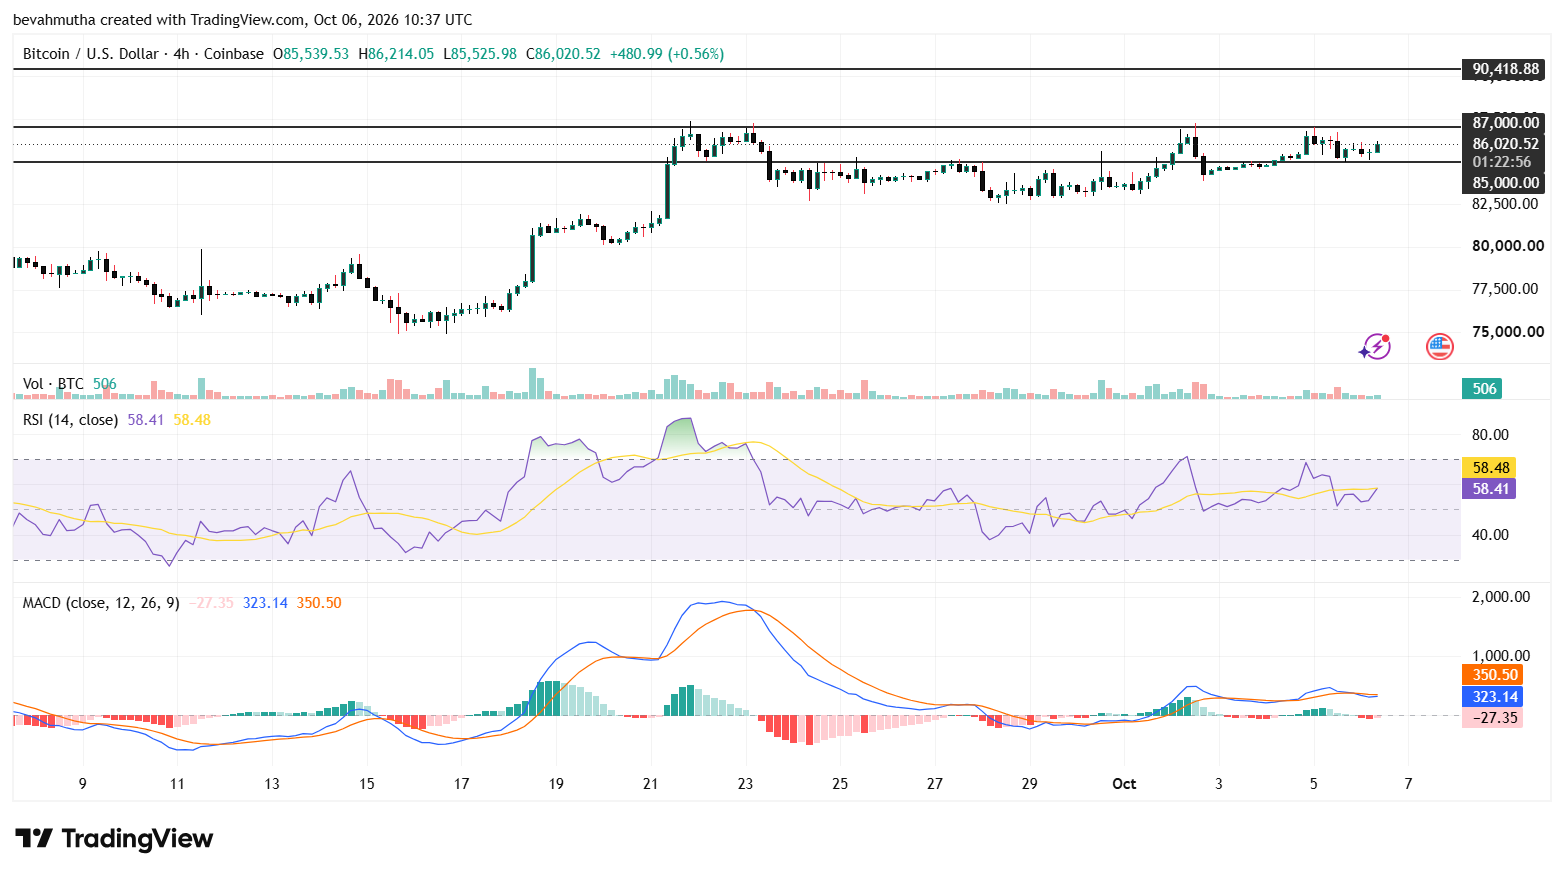Click the TradingView logo at bottom left
The height and width of the screenshot is (876, 1564).
114,838
